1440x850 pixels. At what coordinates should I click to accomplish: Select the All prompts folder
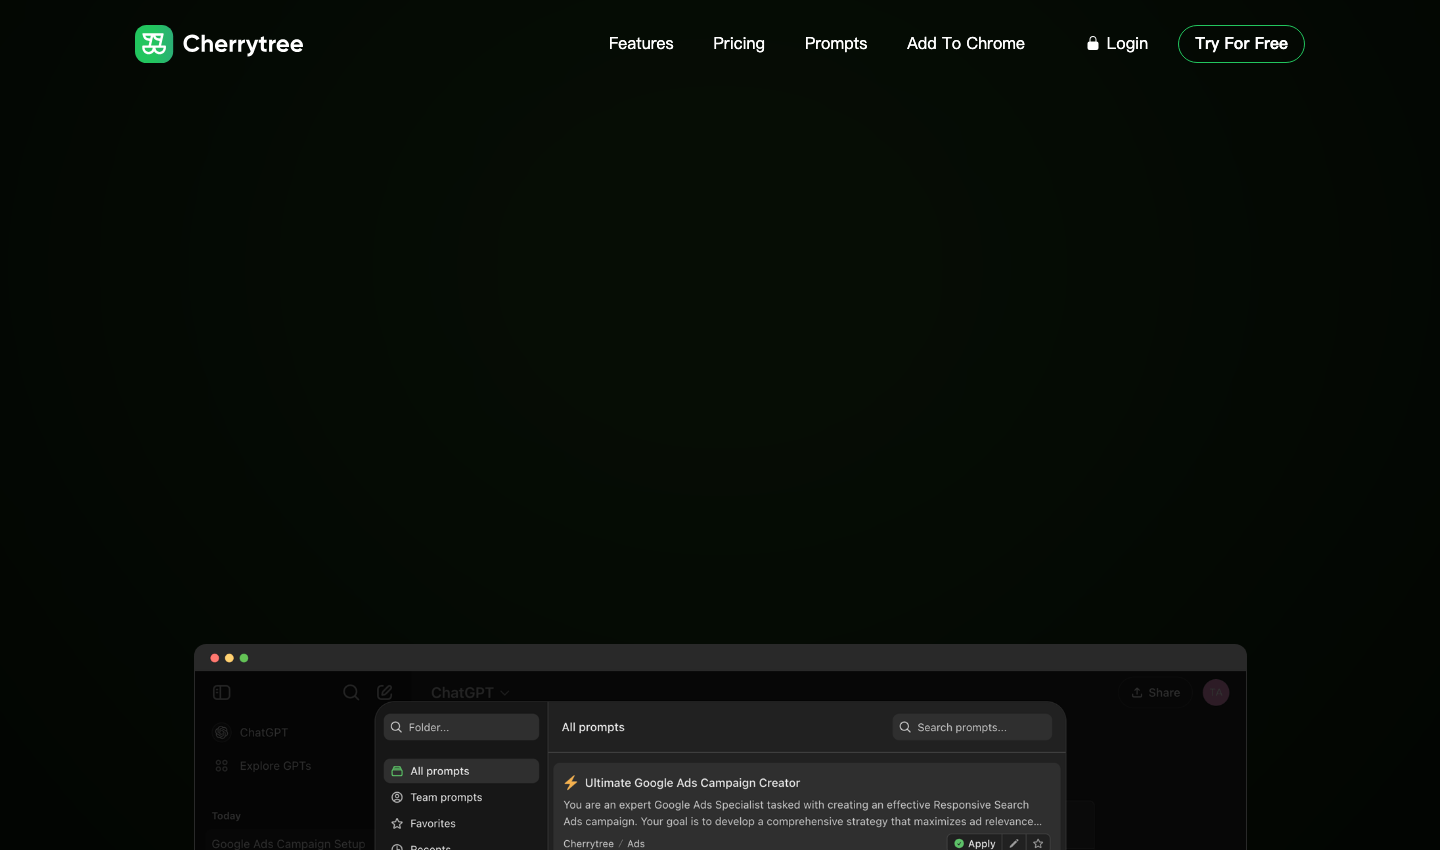[461, 771]
